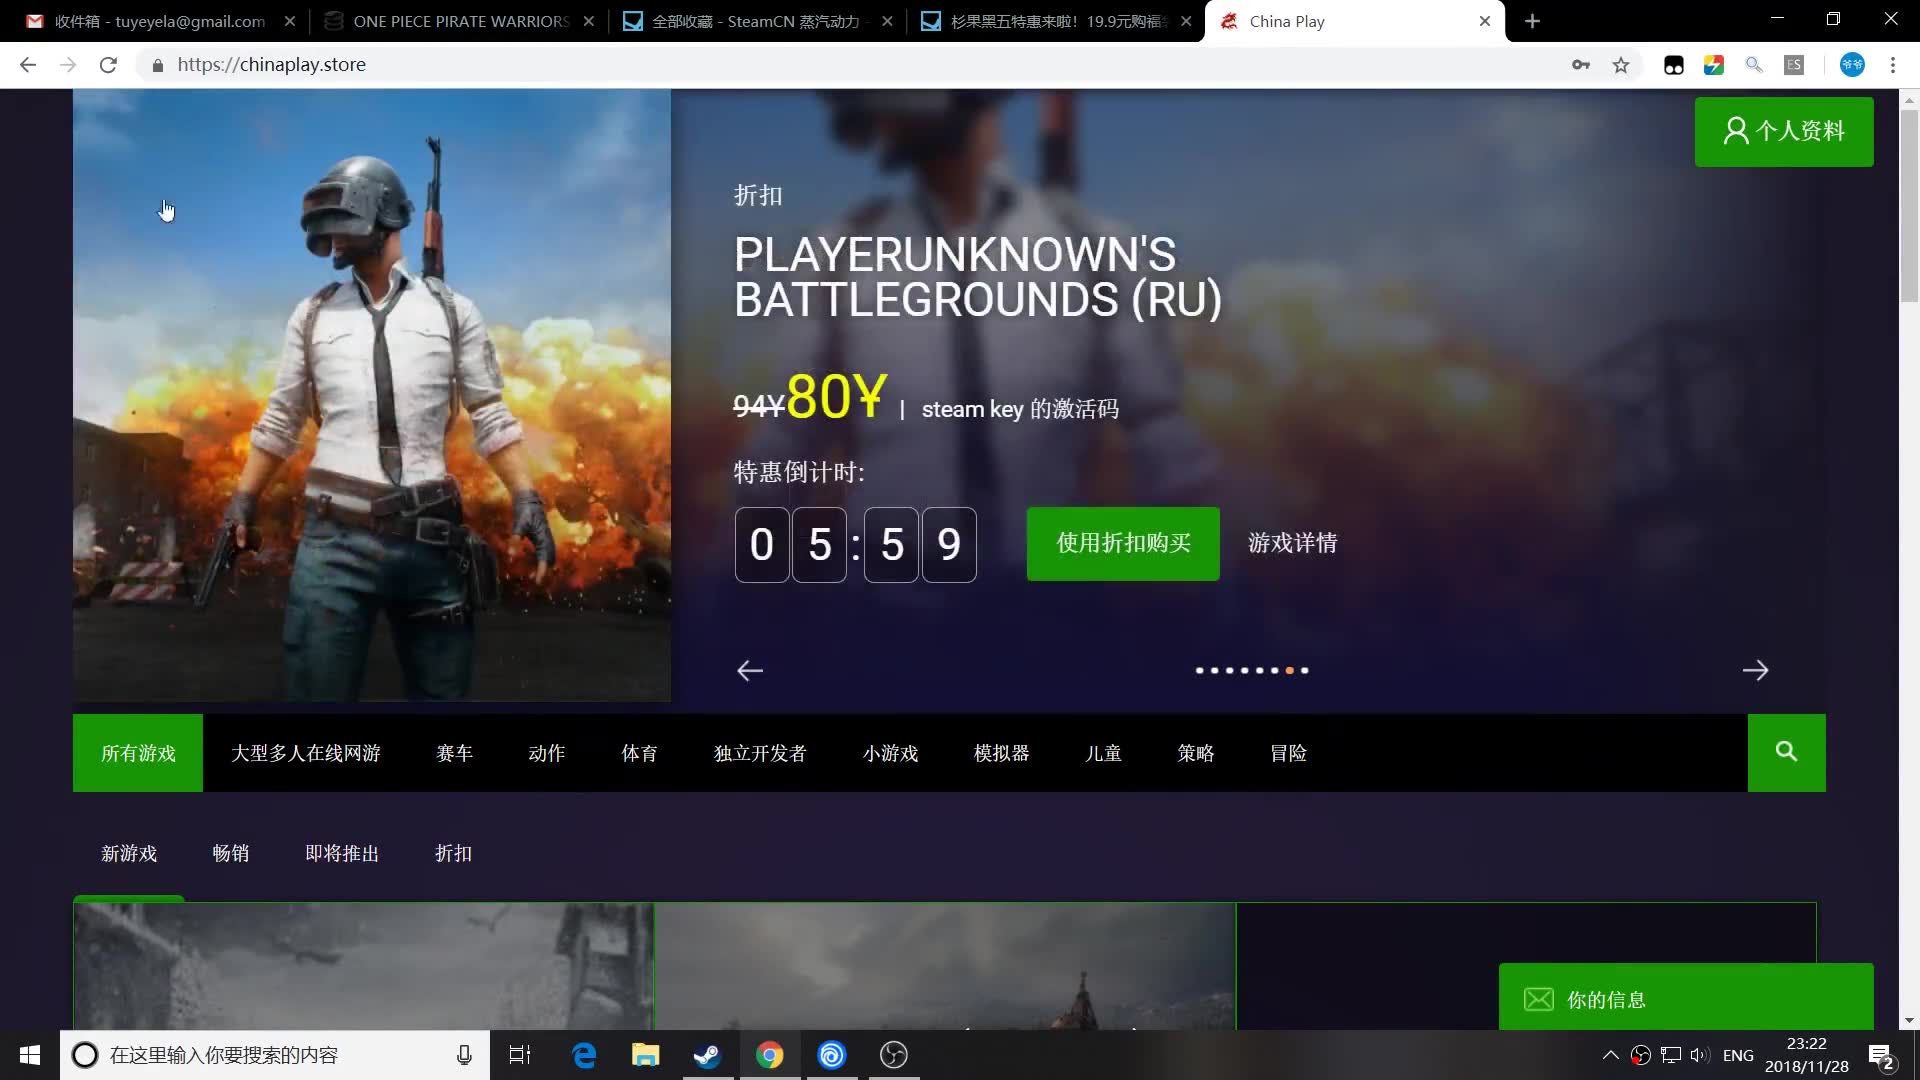Switch to 折扣 discounts tab
The image size is (1920, 1080).
[x=454, y=853]
